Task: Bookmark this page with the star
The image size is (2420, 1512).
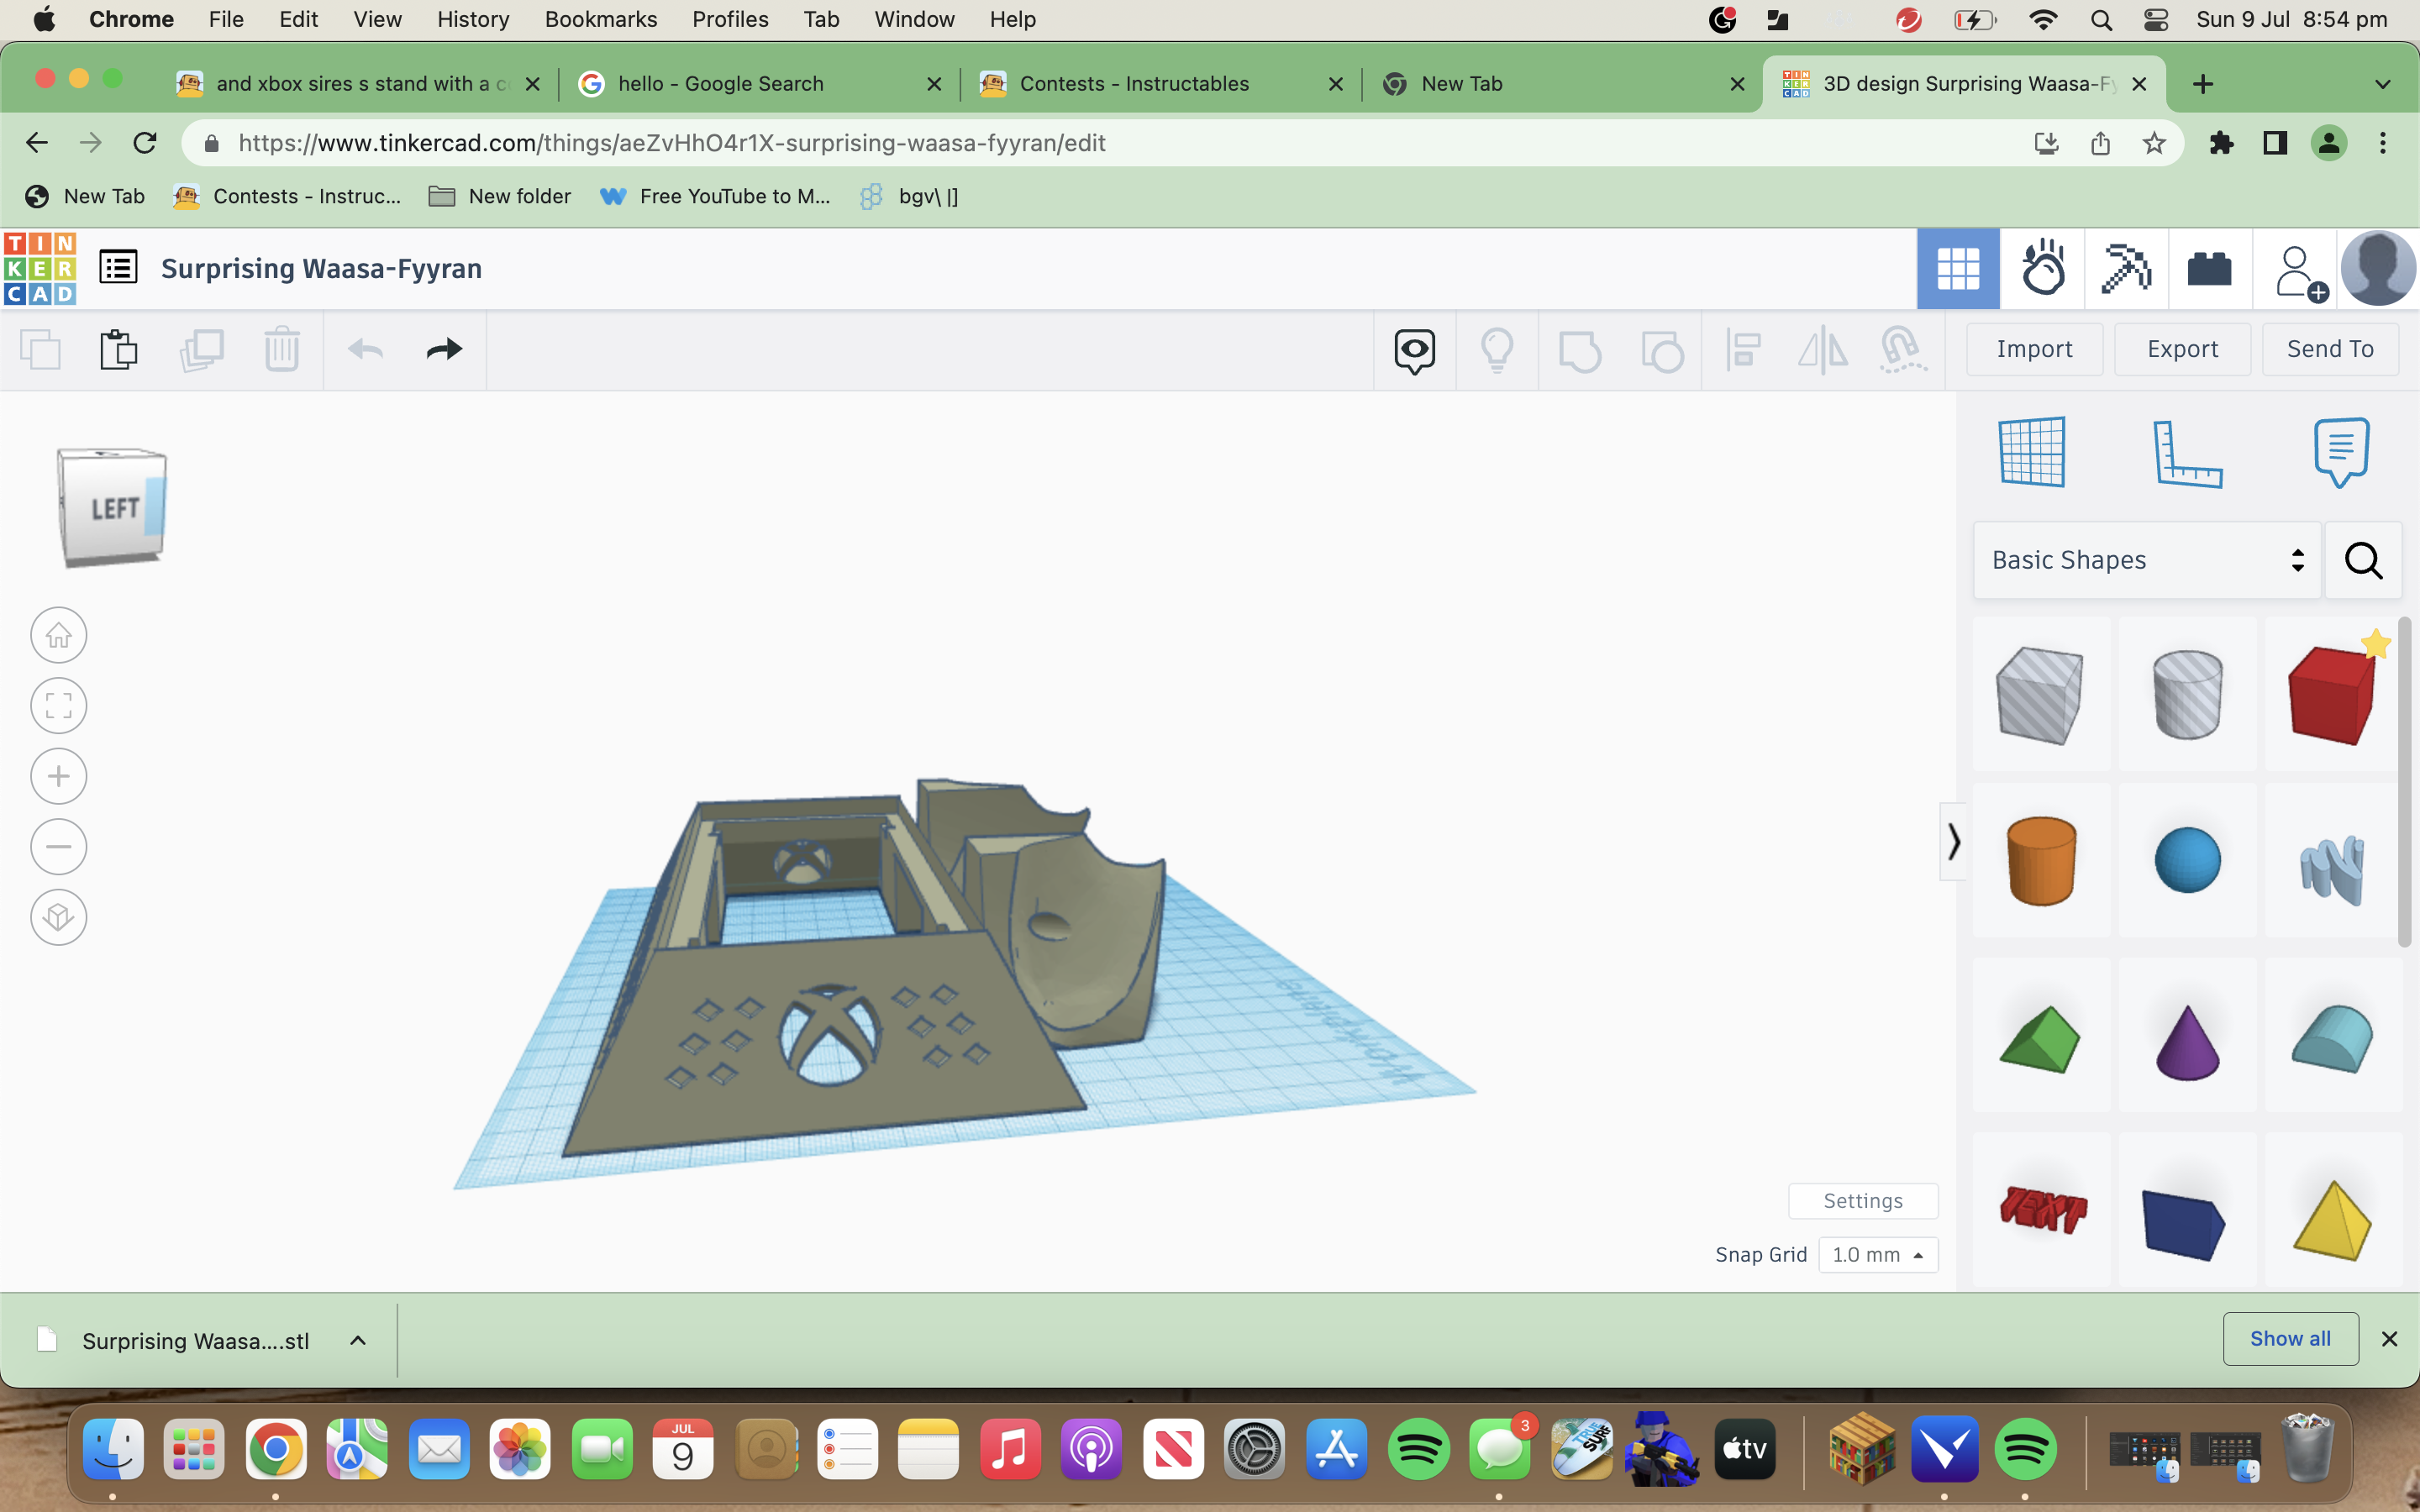Action: pos(2154,143)
